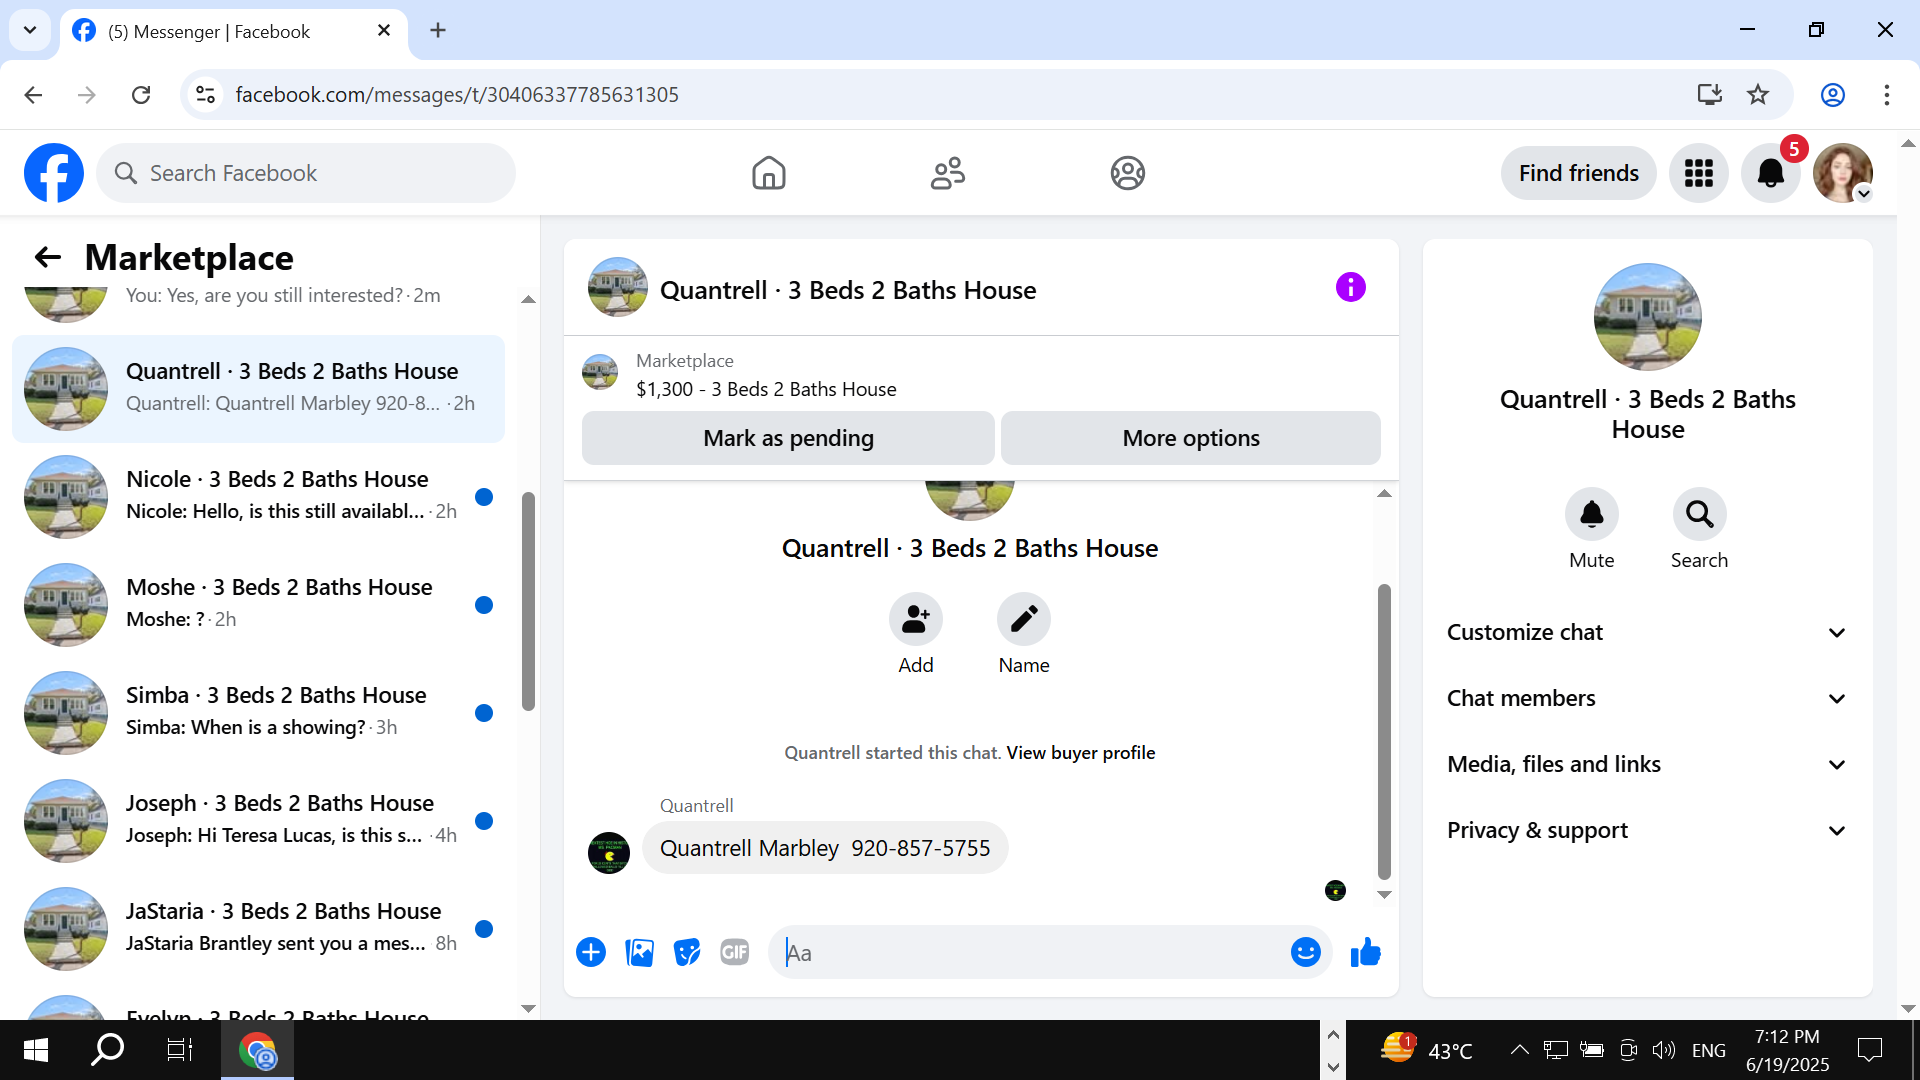Viewport: 1920px width, 1080px height.
Task: Mute this conversation with bell icon
Action: [x=1591, y=514]
